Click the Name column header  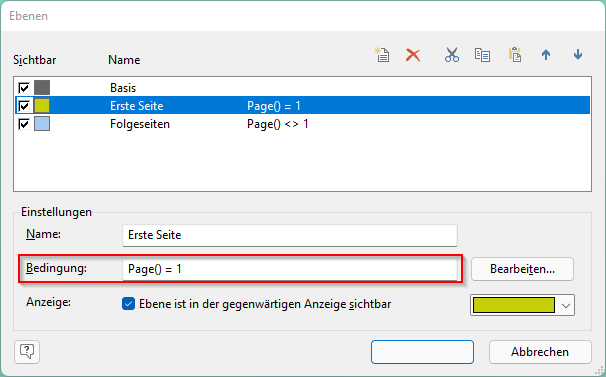(124, 60)
